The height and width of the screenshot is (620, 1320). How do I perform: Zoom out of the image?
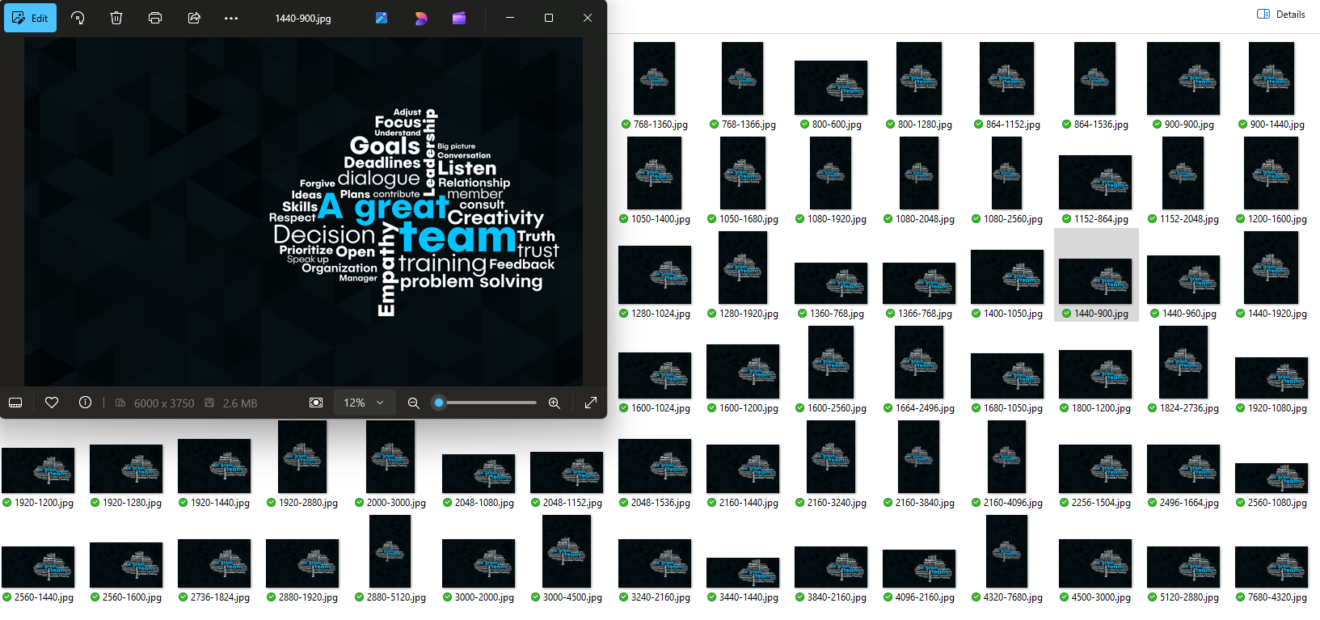click(413, 402)
